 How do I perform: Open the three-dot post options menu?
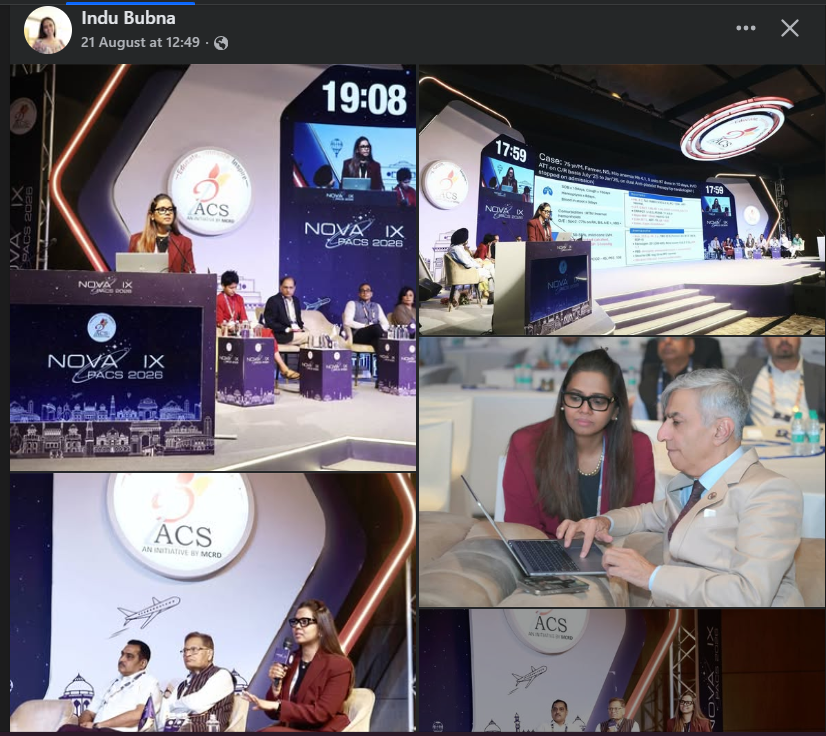click(x=745, y=28)
